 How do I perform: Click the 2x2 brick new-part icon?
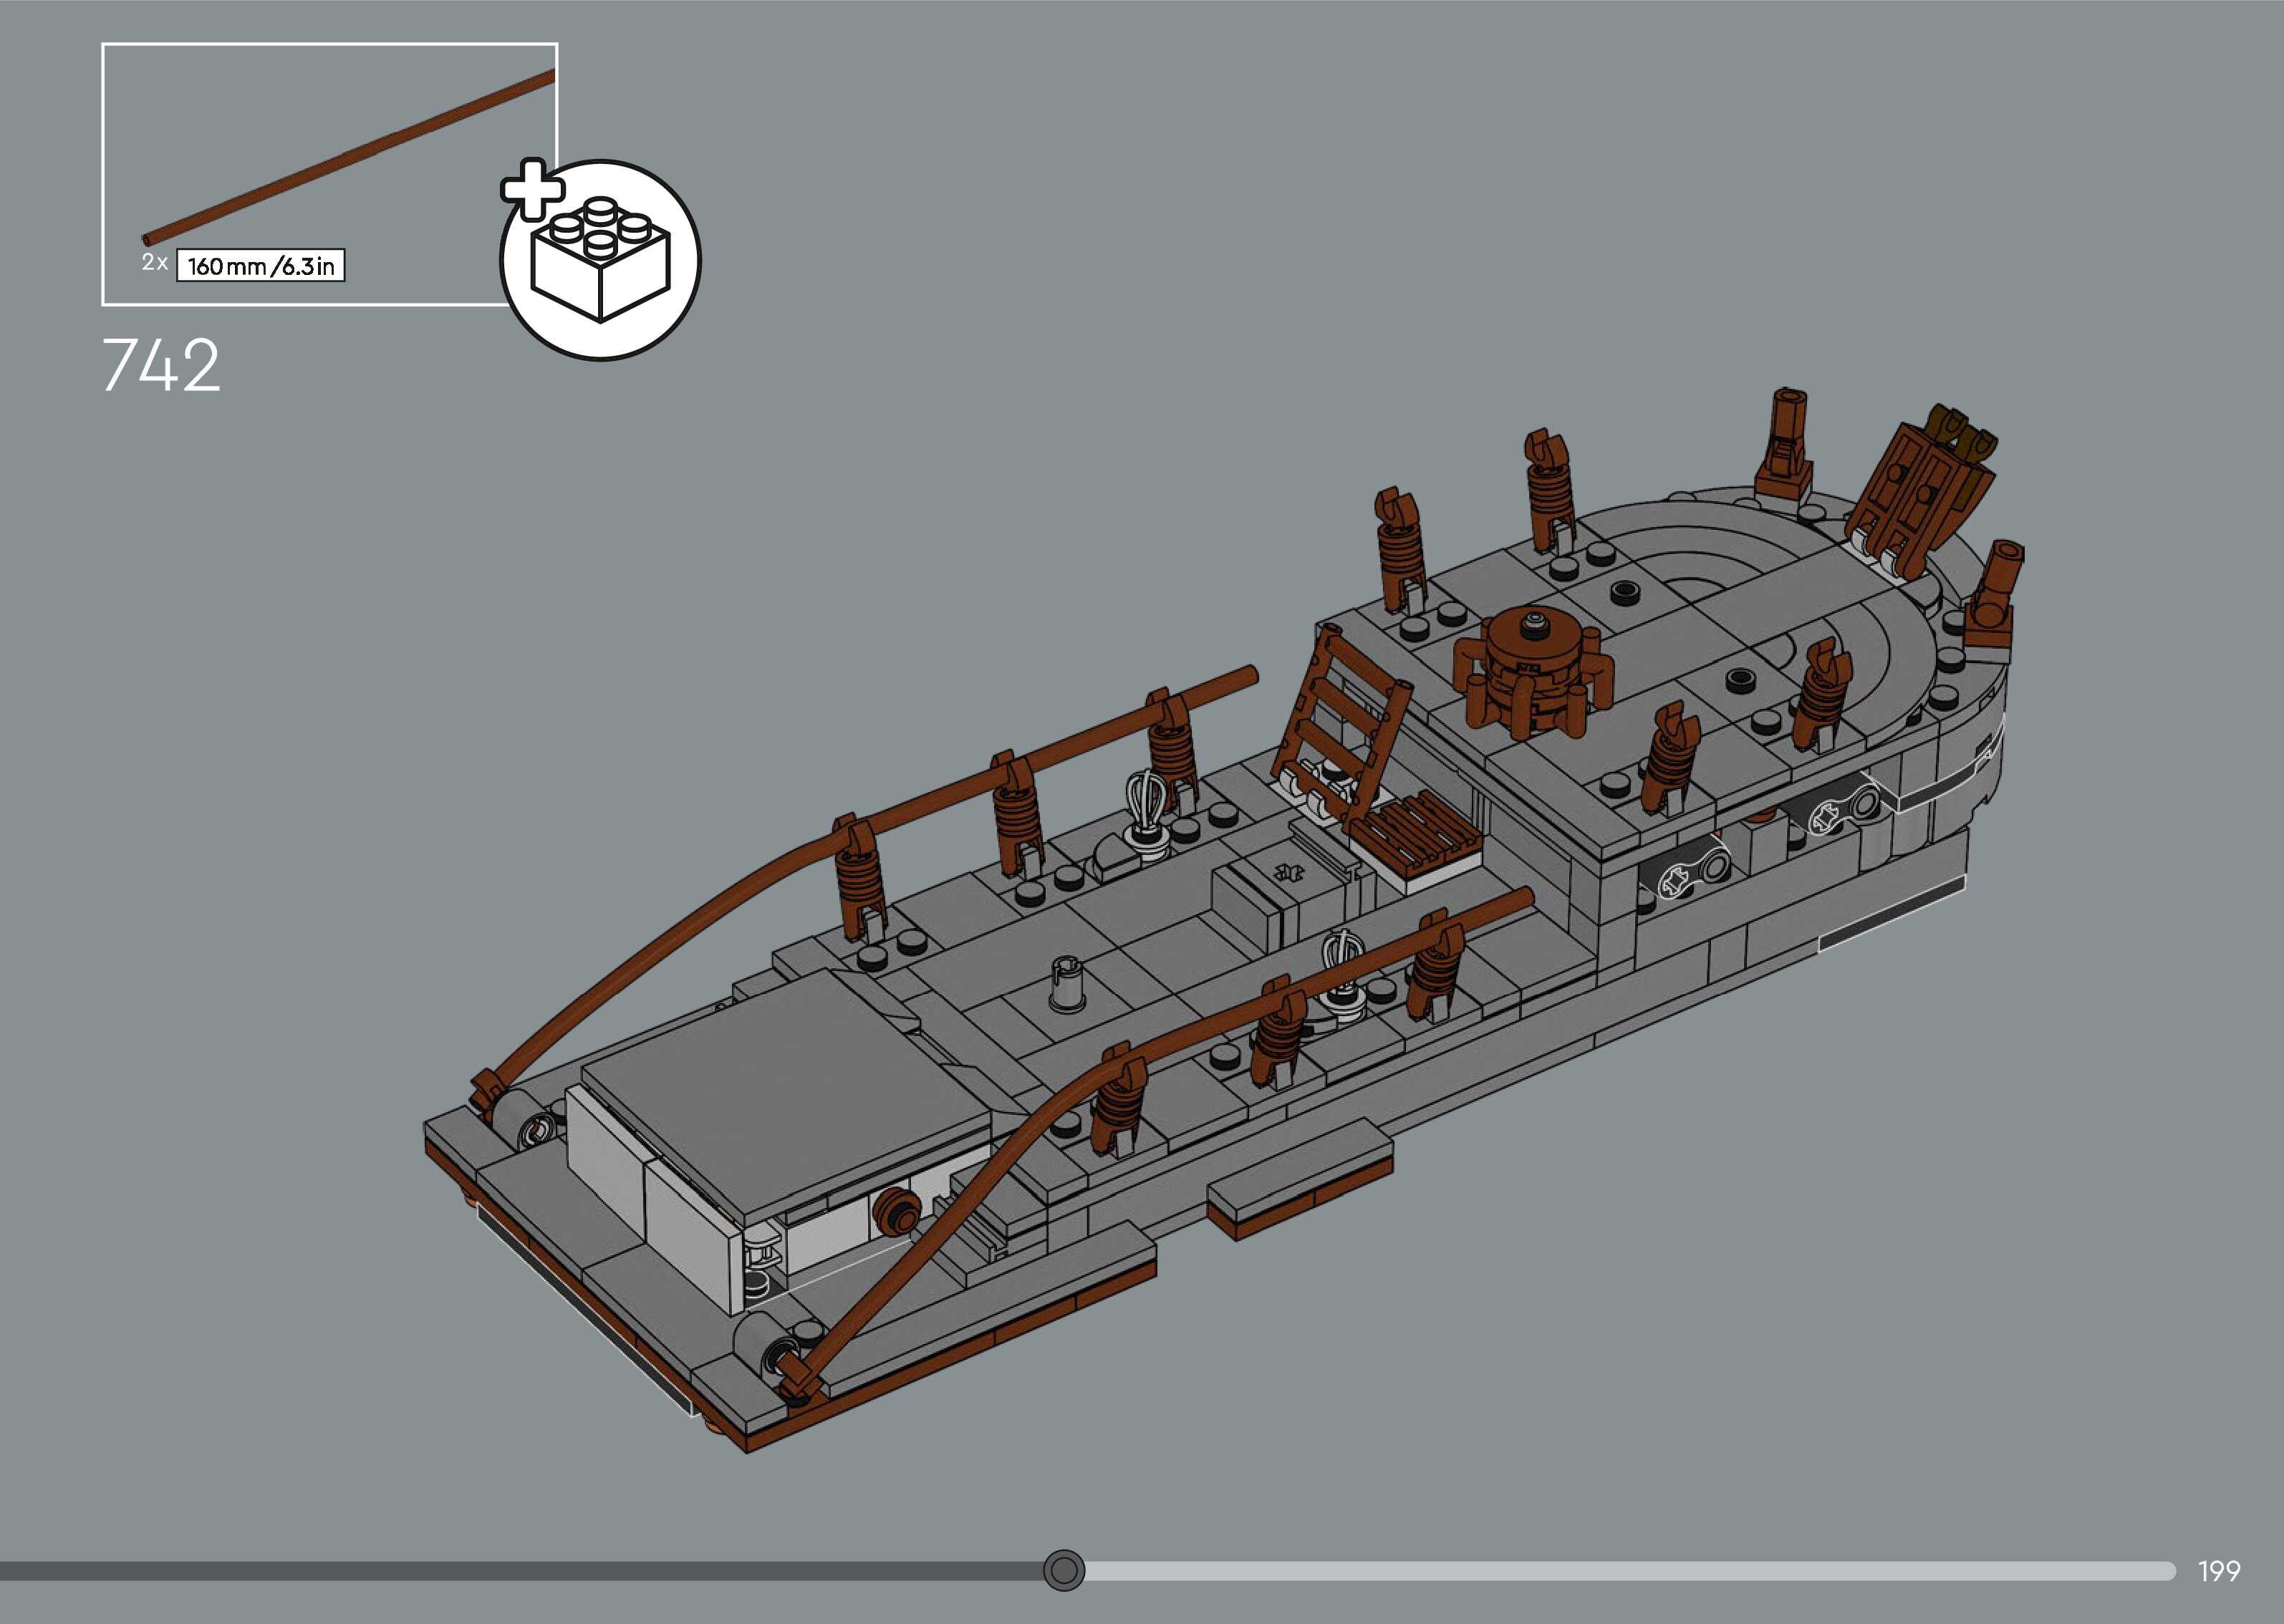coord(600,262)
